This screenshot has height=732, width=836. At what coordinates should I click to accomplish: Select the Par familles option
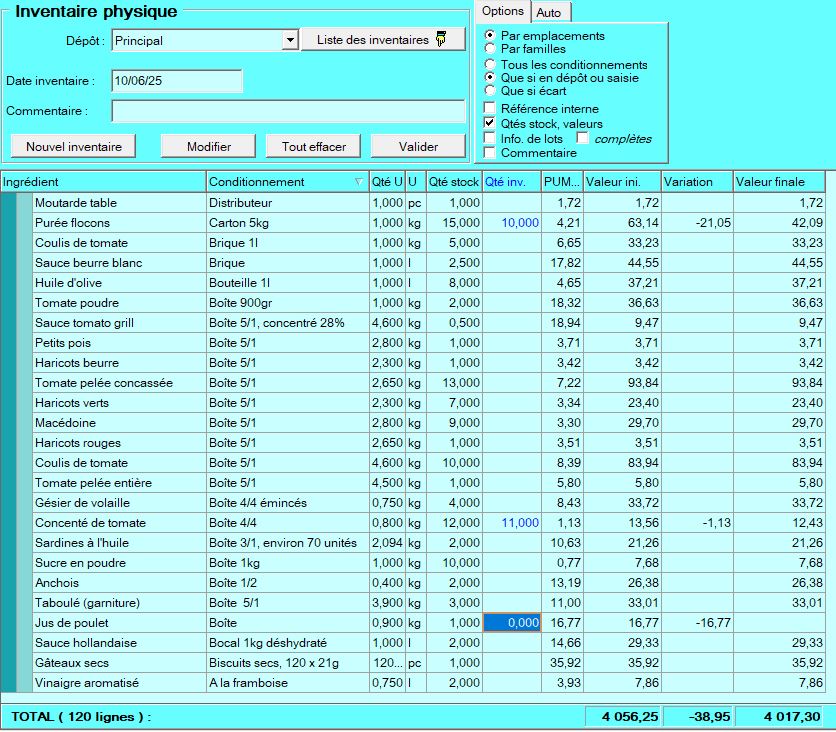[489, 48]
